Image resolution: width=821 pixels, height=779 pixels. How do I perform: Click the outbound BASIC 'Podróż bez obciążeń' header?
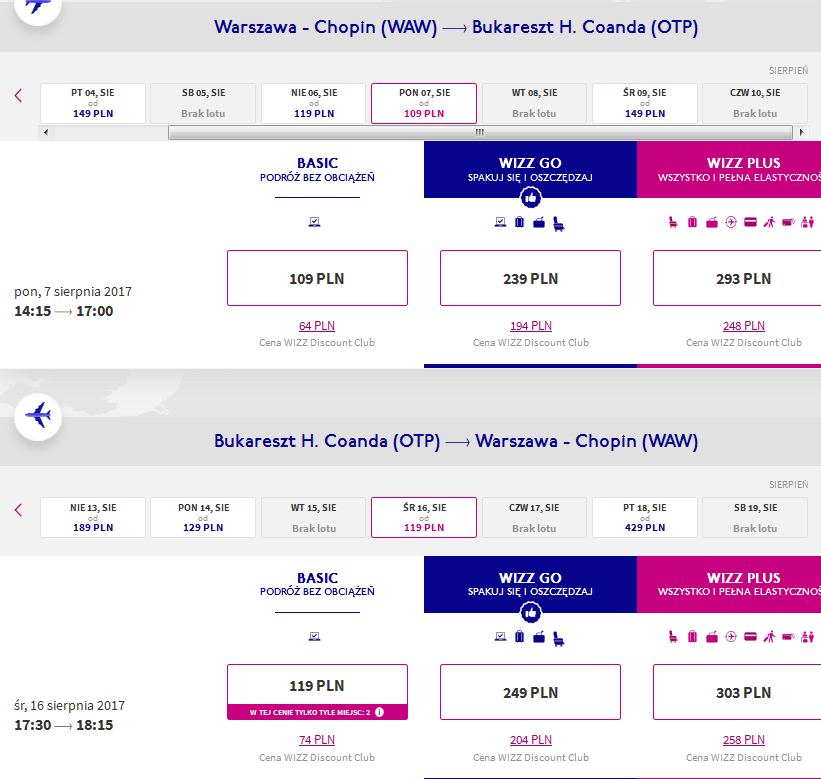pyautogui.click(x=317, y=170)
